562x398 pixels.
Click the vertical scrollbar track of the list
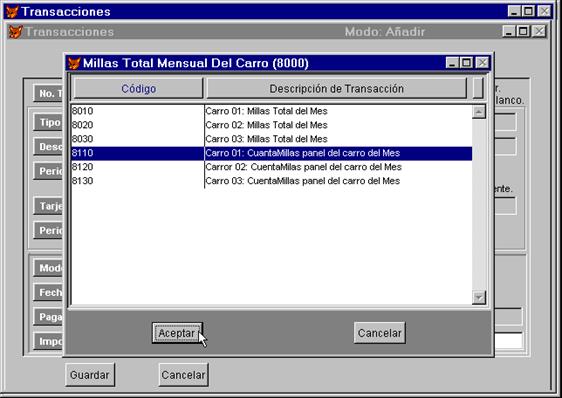coord(479,204)
